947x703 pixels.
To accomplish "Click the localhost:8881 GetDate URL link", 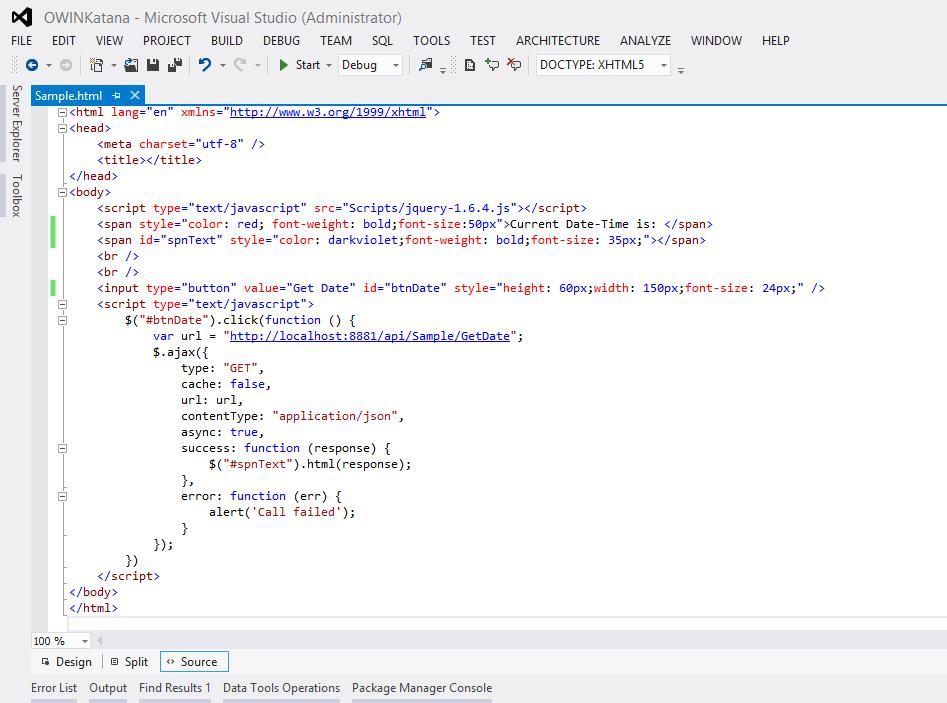I will (x=370, y=336).
